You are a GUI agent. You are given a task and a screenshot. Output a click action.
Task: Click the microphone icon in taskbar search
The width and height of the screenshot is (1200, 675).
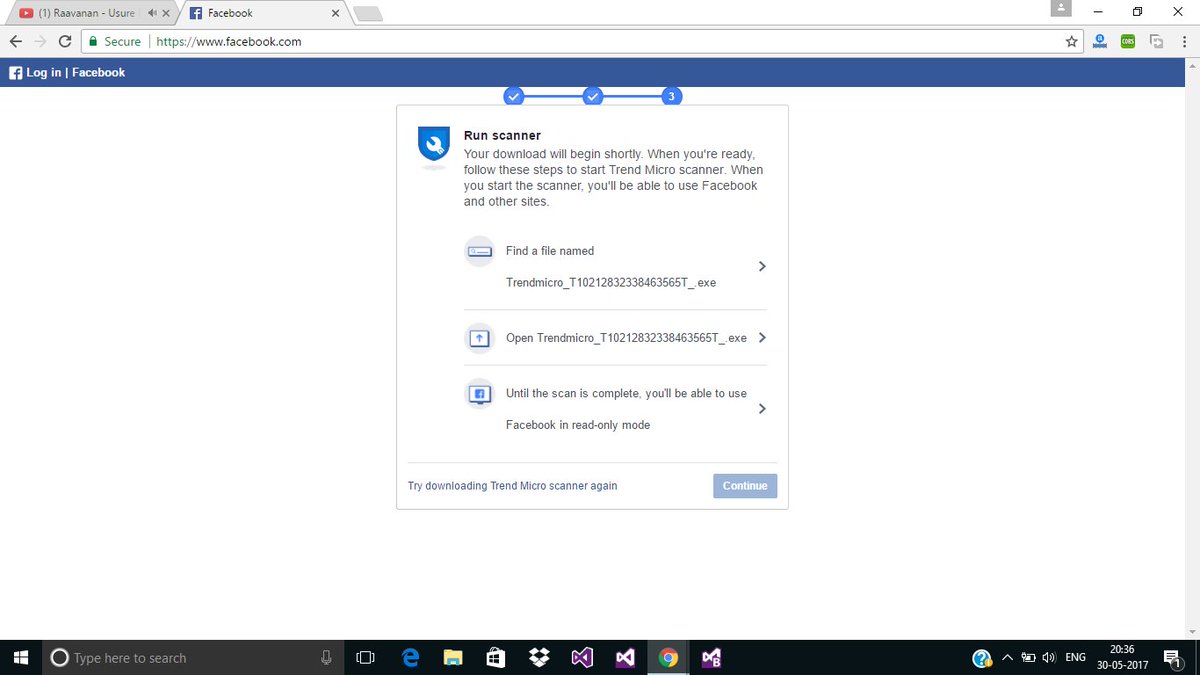click(x=325, y=658)
